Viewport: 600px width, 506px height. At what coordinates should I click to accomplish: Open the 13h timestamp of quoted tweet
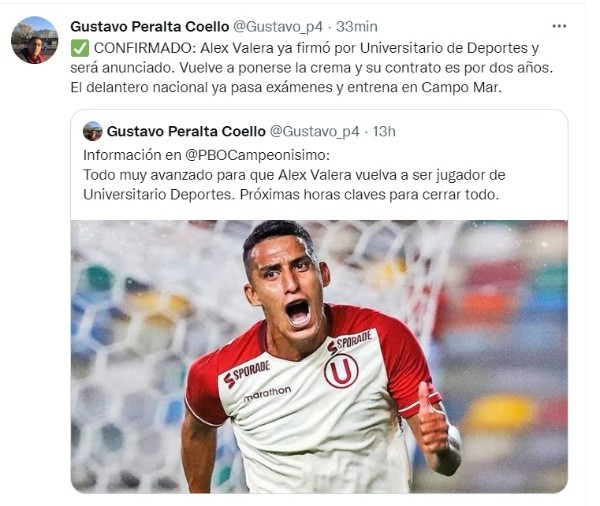384,131
